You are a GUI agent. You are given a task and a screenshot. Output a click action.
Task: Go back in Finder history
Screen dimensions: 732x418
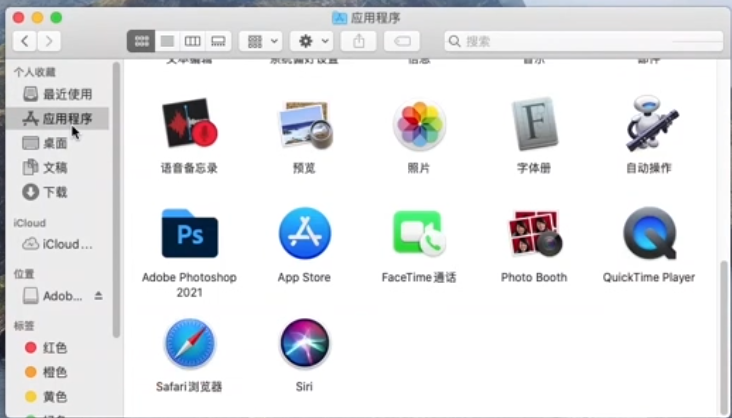click(x=25, y=42)
